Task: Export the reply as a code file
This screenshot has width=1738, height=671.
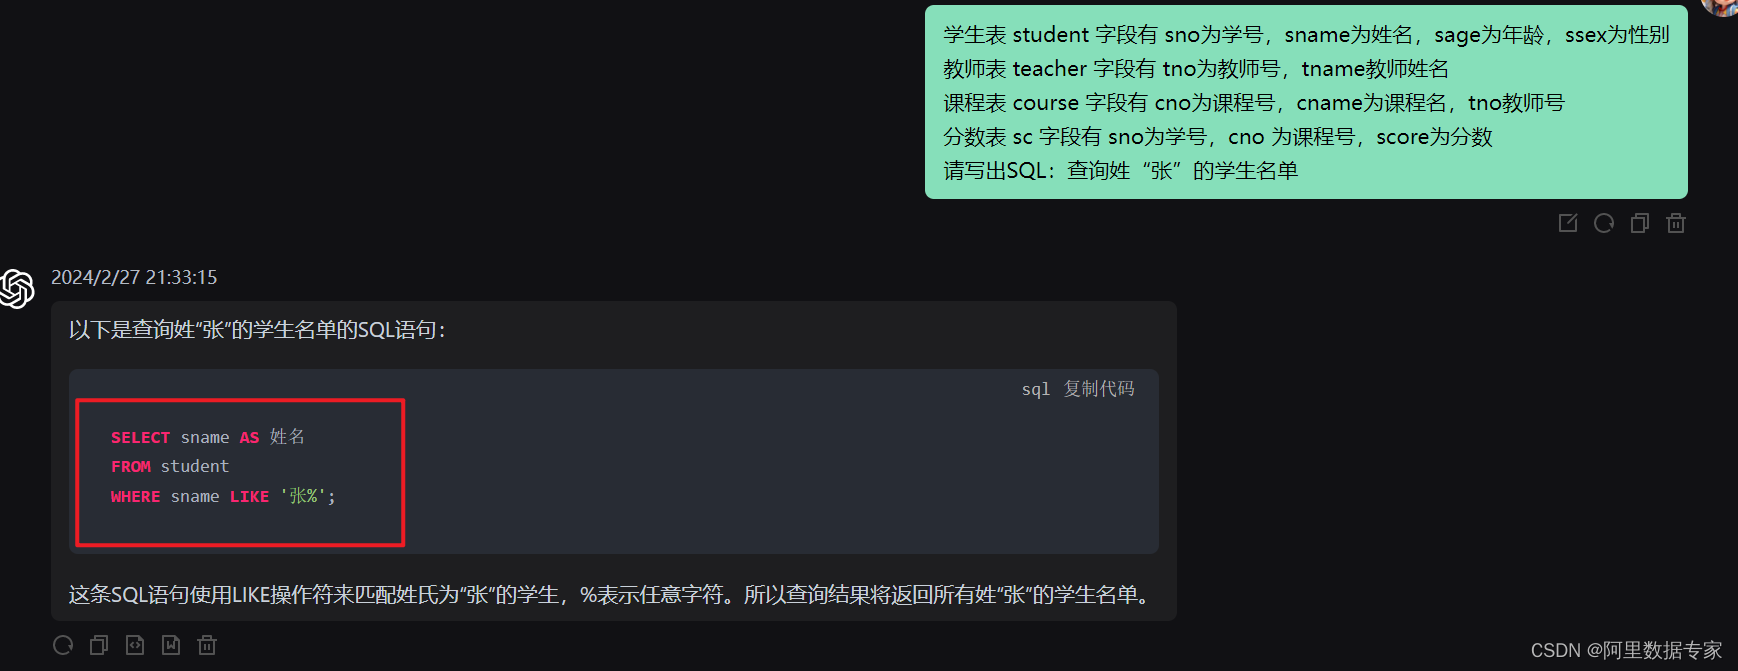Action: pyautogui.click(x=135, y=645)
